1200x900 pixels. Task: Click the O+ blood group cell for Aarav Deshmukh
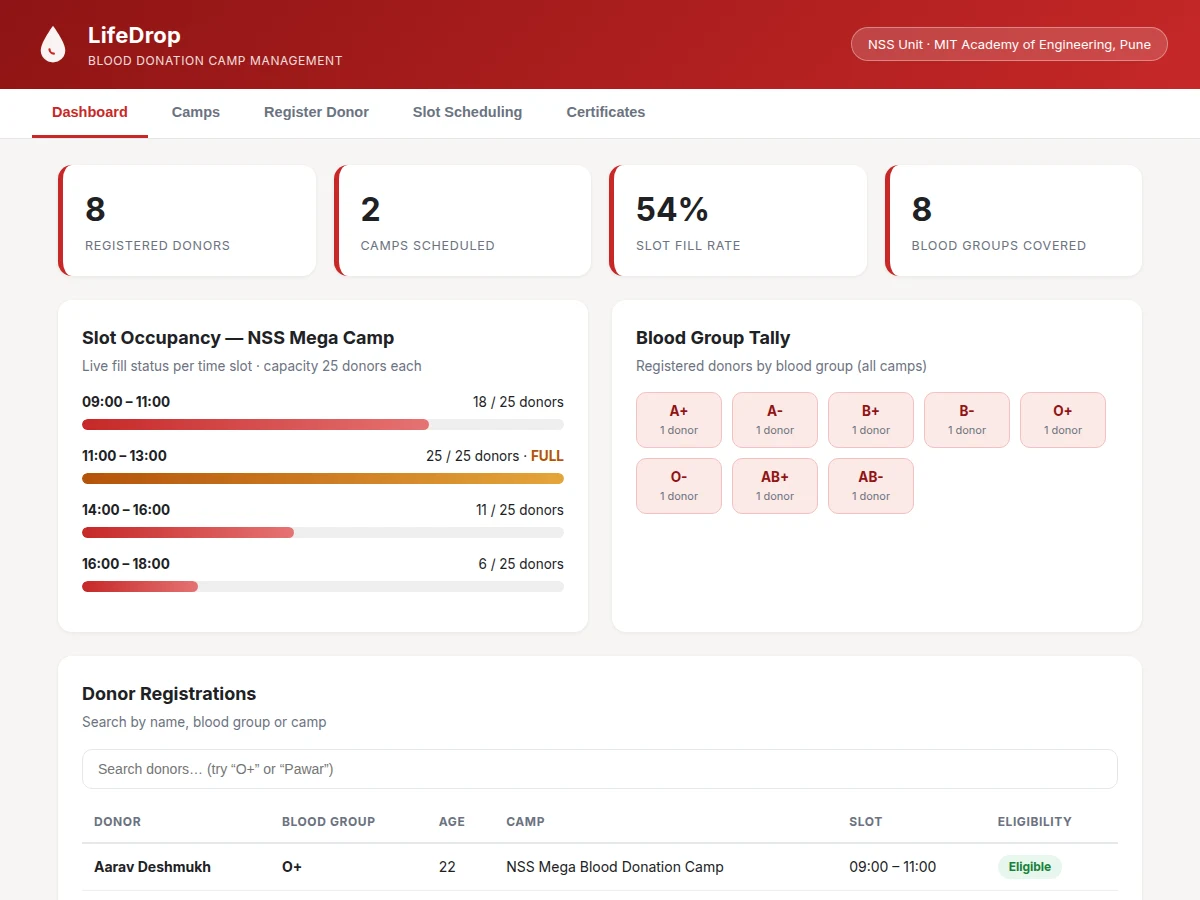tap(292, 867)
